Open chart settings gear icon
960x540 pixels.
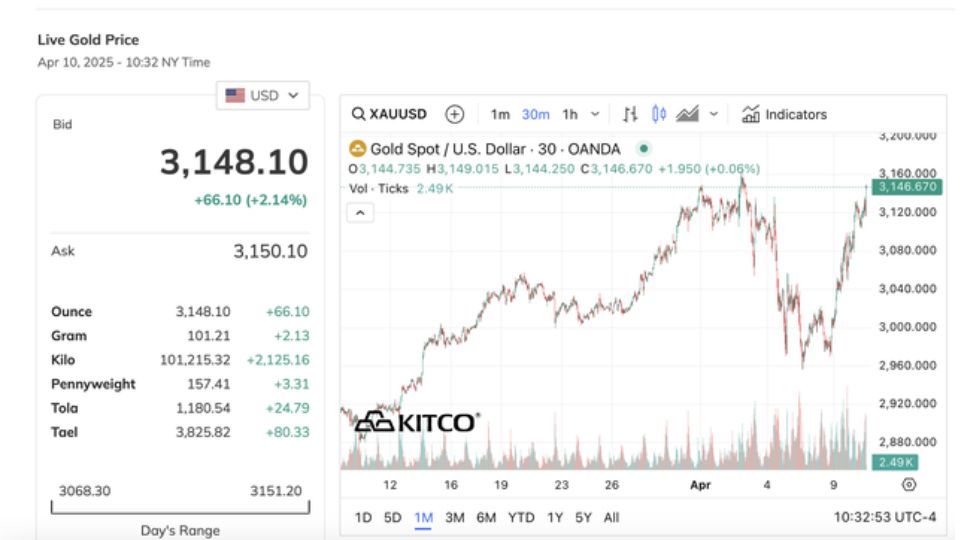coord(909,484)
